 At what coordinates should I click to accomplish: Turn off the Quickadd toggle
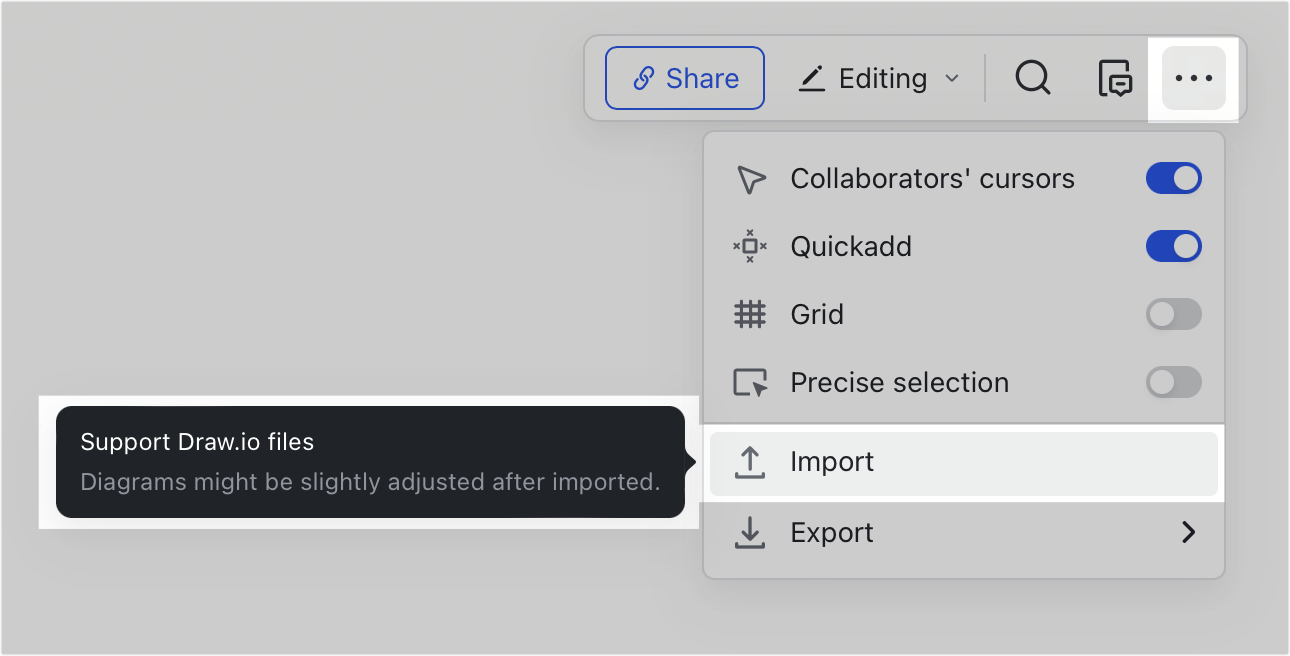tap(1174, 246)
